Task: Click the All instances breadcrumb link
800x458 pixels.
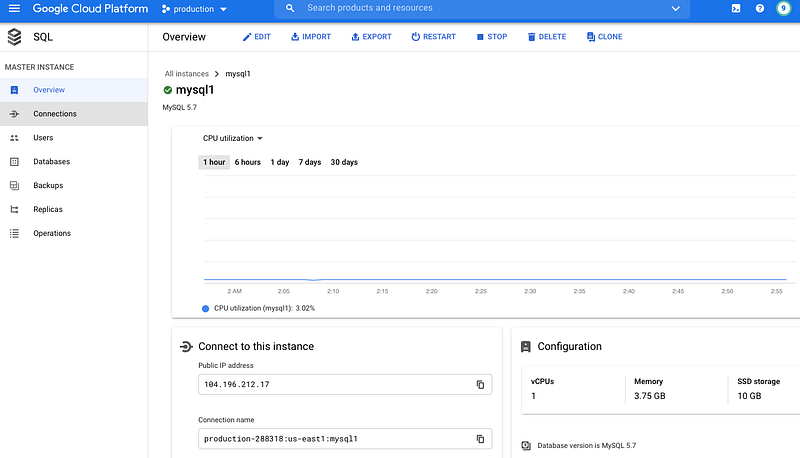Action: [x=187, y=74]
